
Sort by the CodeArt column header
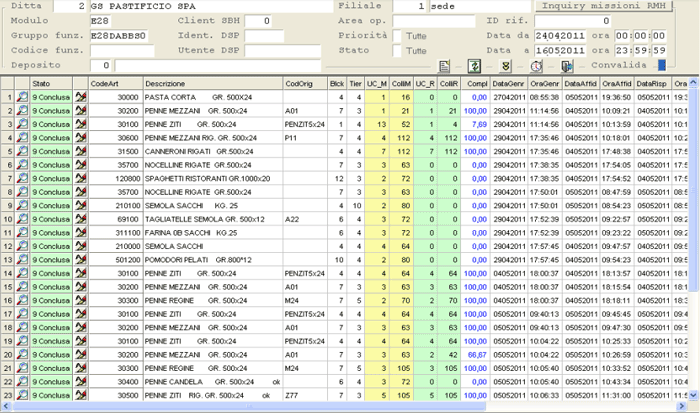(116, 83)
